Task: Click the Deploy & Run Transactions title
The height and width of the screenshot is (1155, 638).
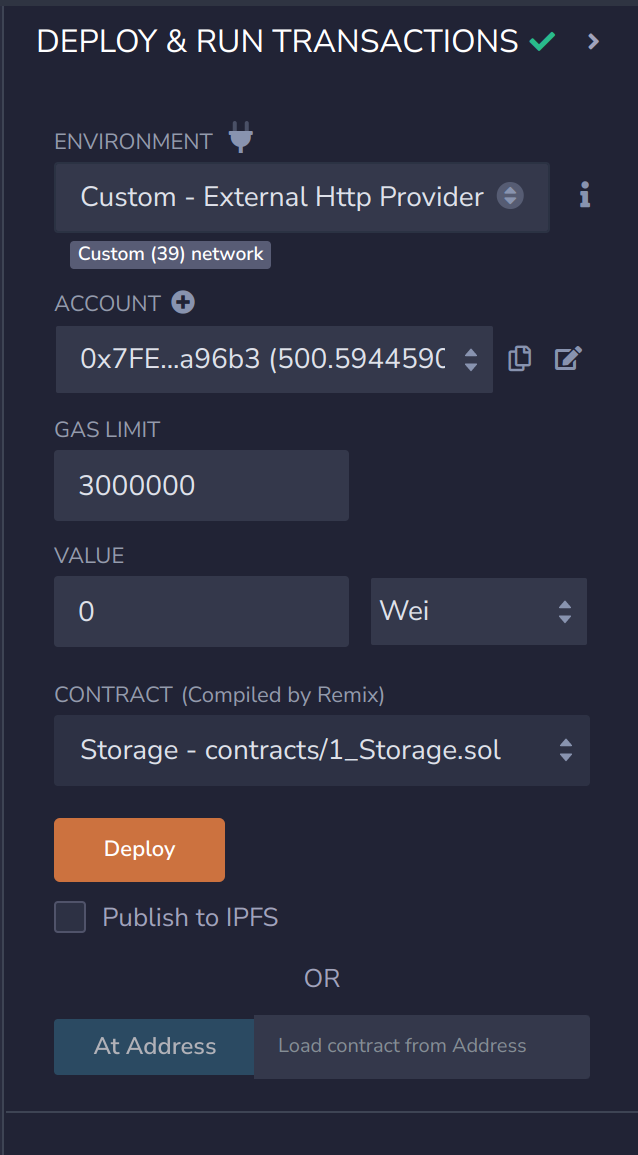Action: click(x=277, y=42)
